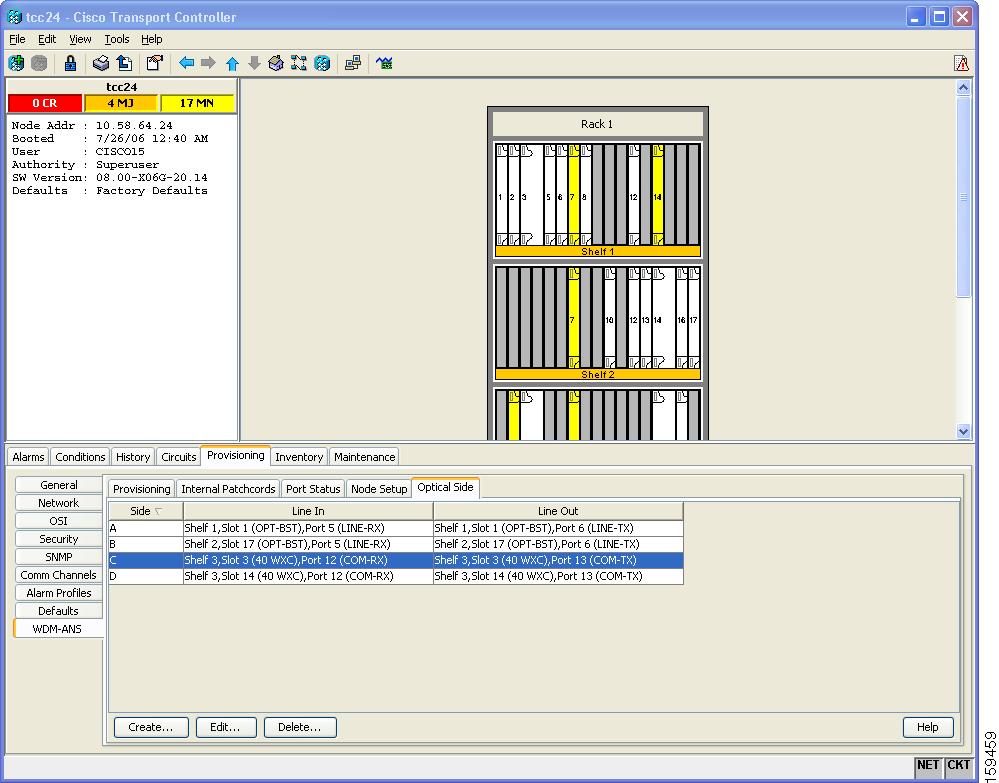Switch to the Inventory tab
This screenshot has width=999, height=783.
(299, 457)
